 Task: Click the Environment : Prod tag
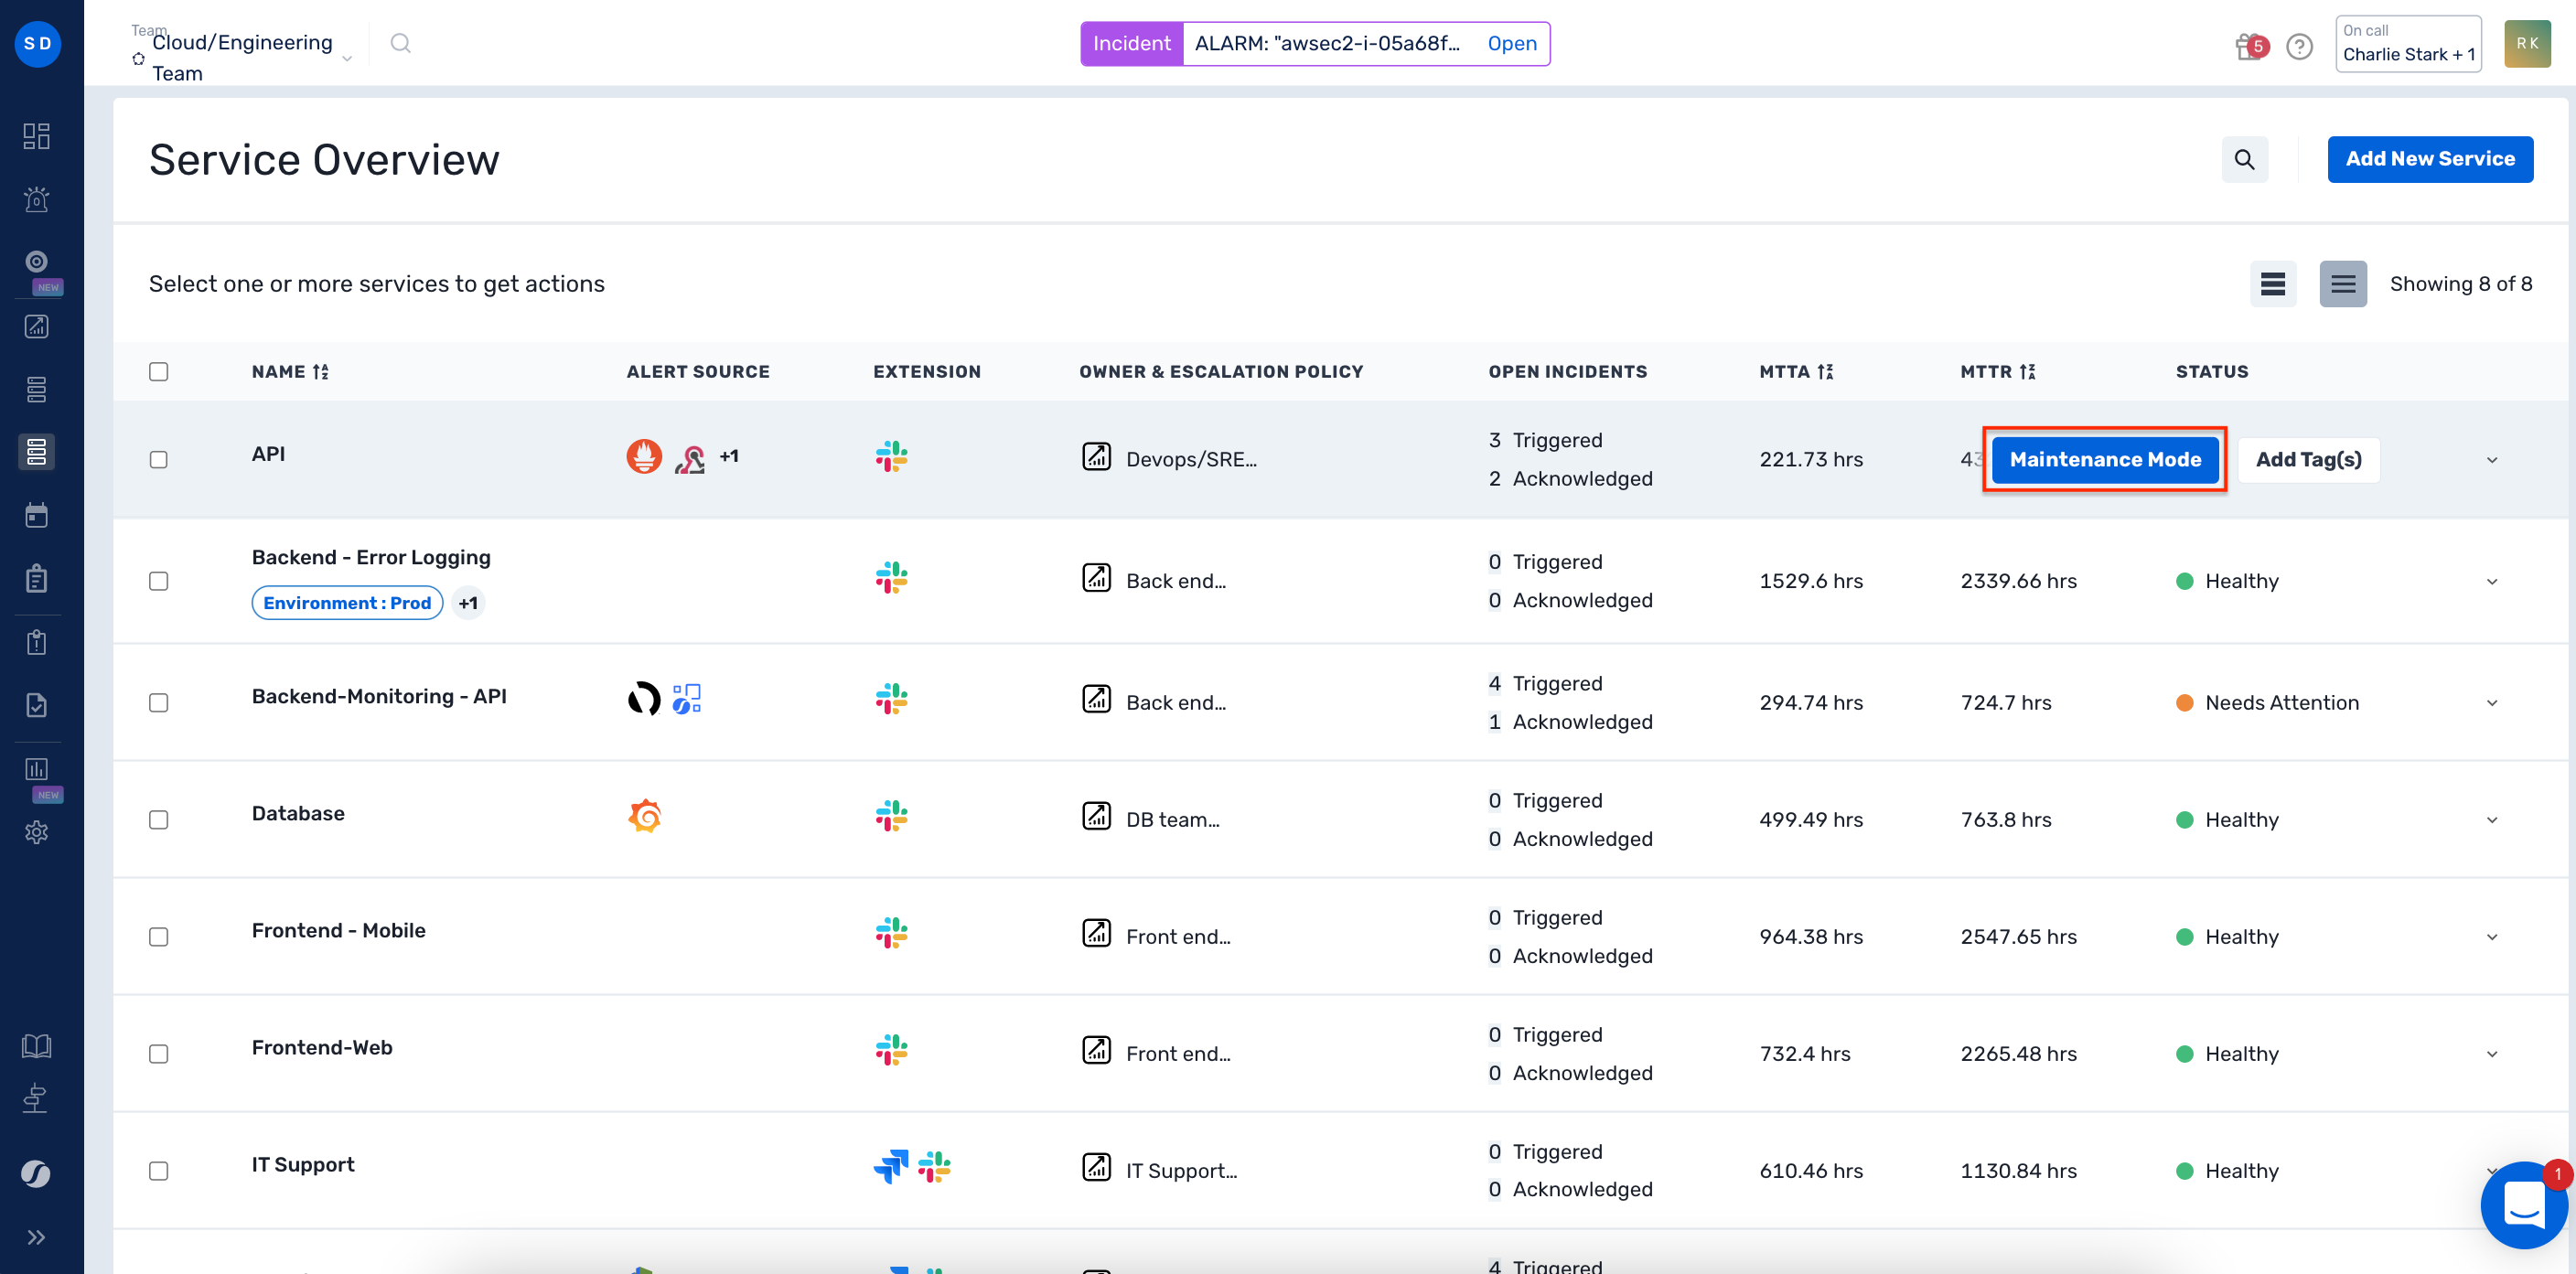coord(347,602)
